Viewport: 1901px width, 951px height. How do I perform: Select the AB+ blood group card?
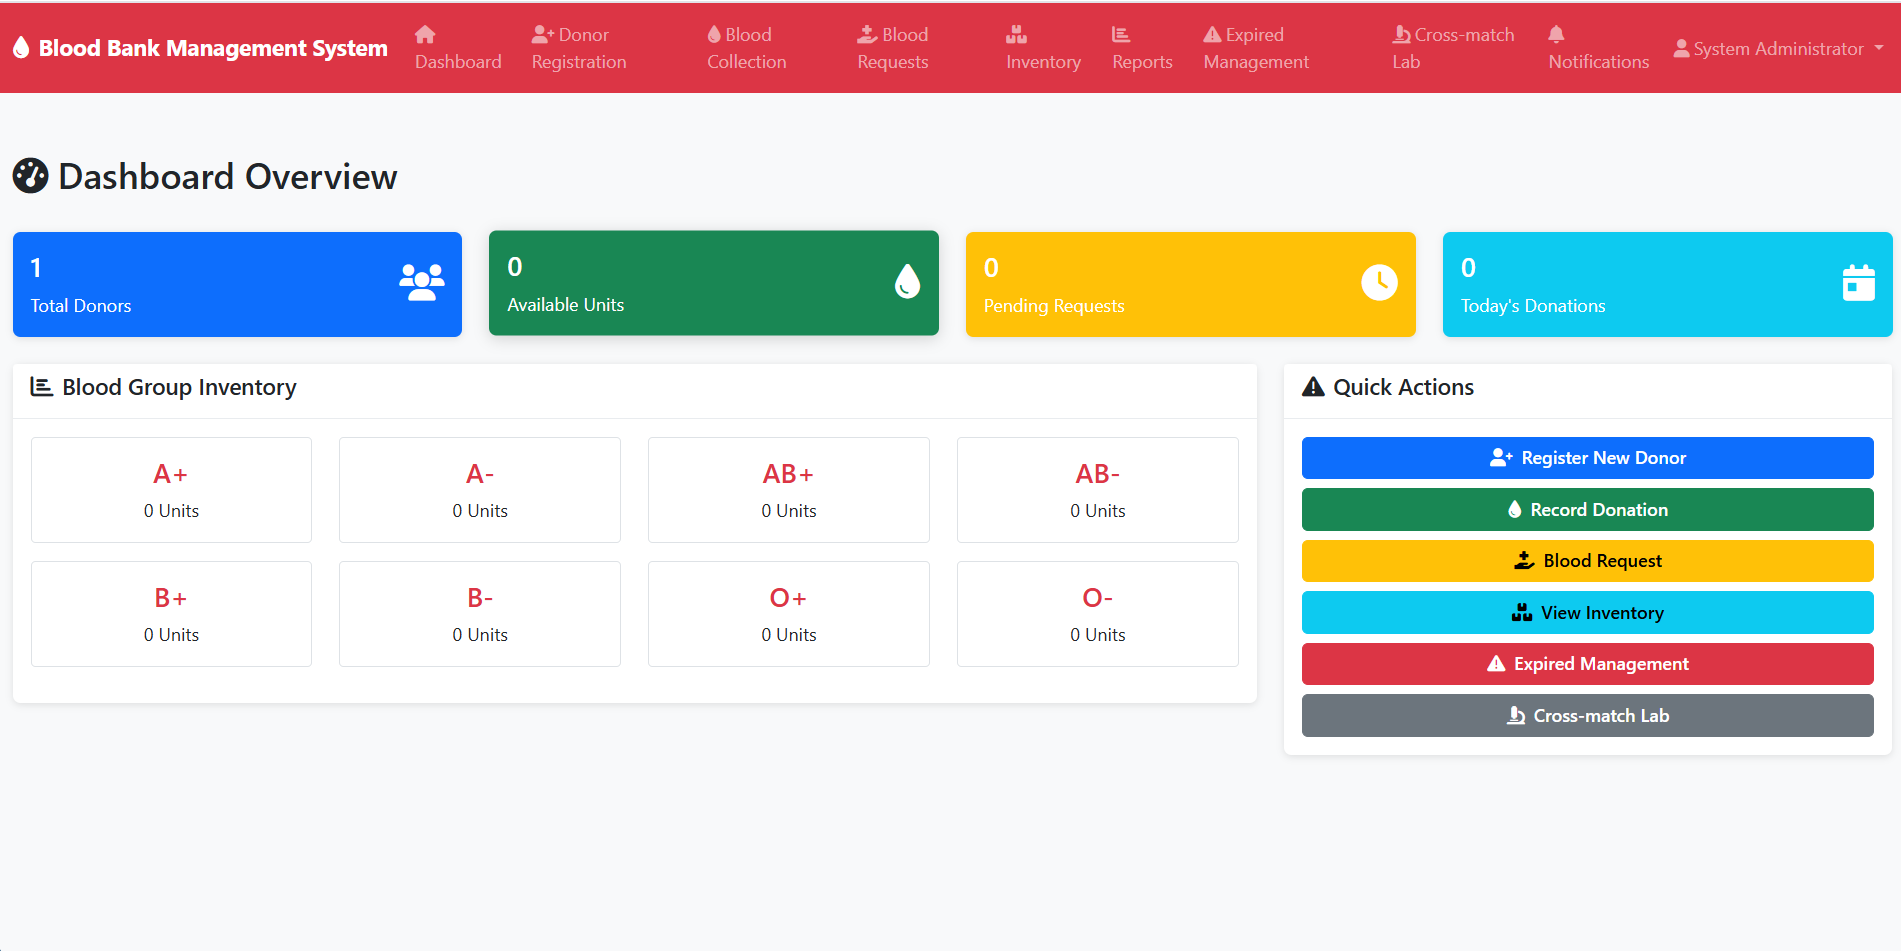point(788,490)
